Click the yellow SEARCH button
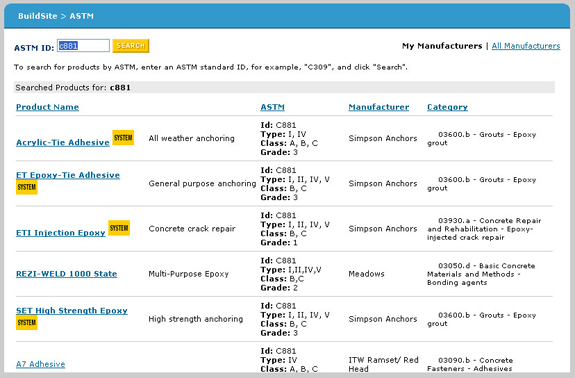575x378 pixels. pos(131,46)
